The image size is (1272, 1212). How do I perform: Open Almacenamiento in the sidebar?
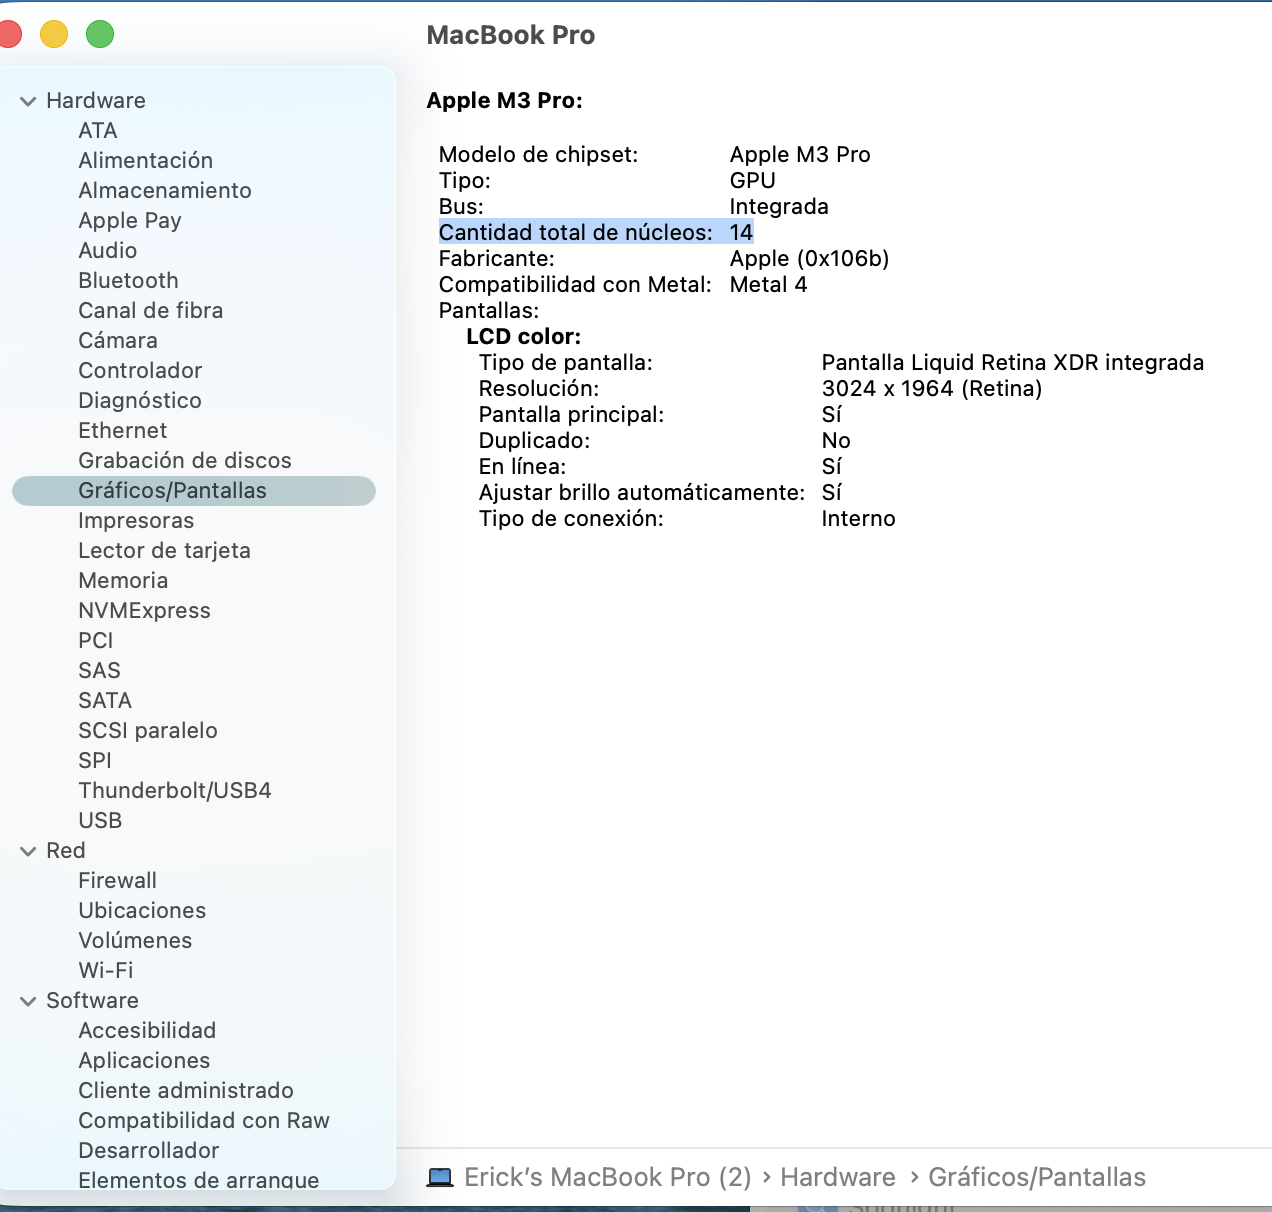[x=165, y=191]
